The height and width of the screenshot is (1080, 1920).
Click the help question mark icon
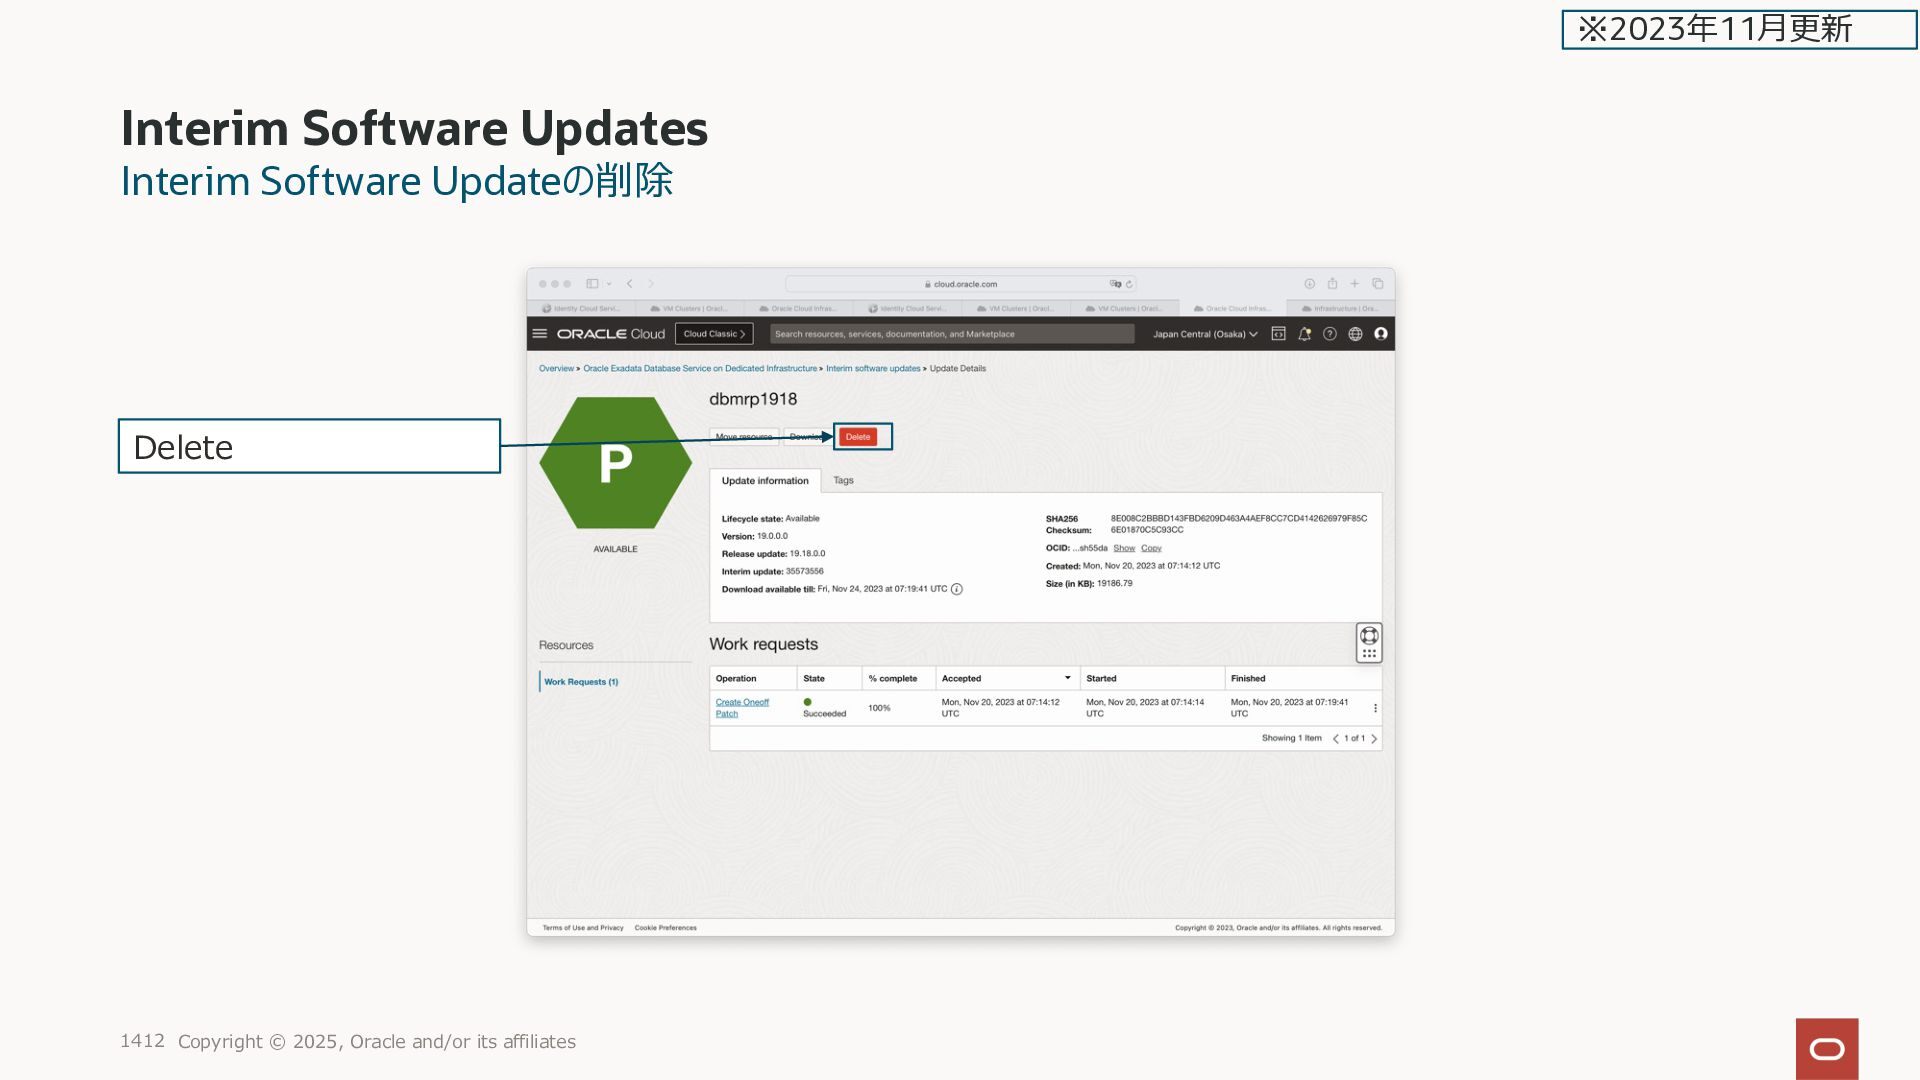1330,334
